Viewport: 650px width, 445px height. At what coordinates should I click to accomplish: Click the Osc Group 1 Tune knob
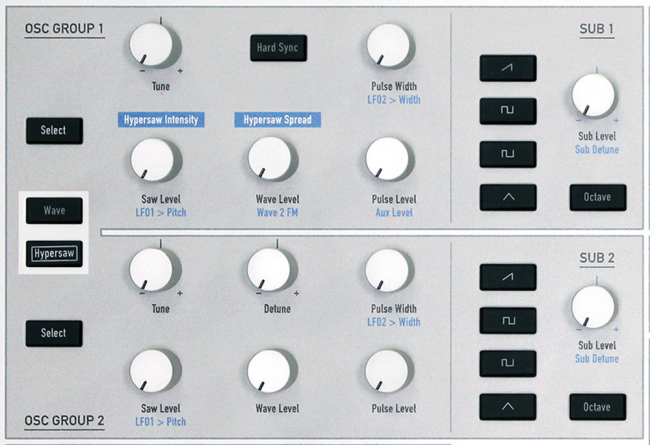tap(157, 43)
